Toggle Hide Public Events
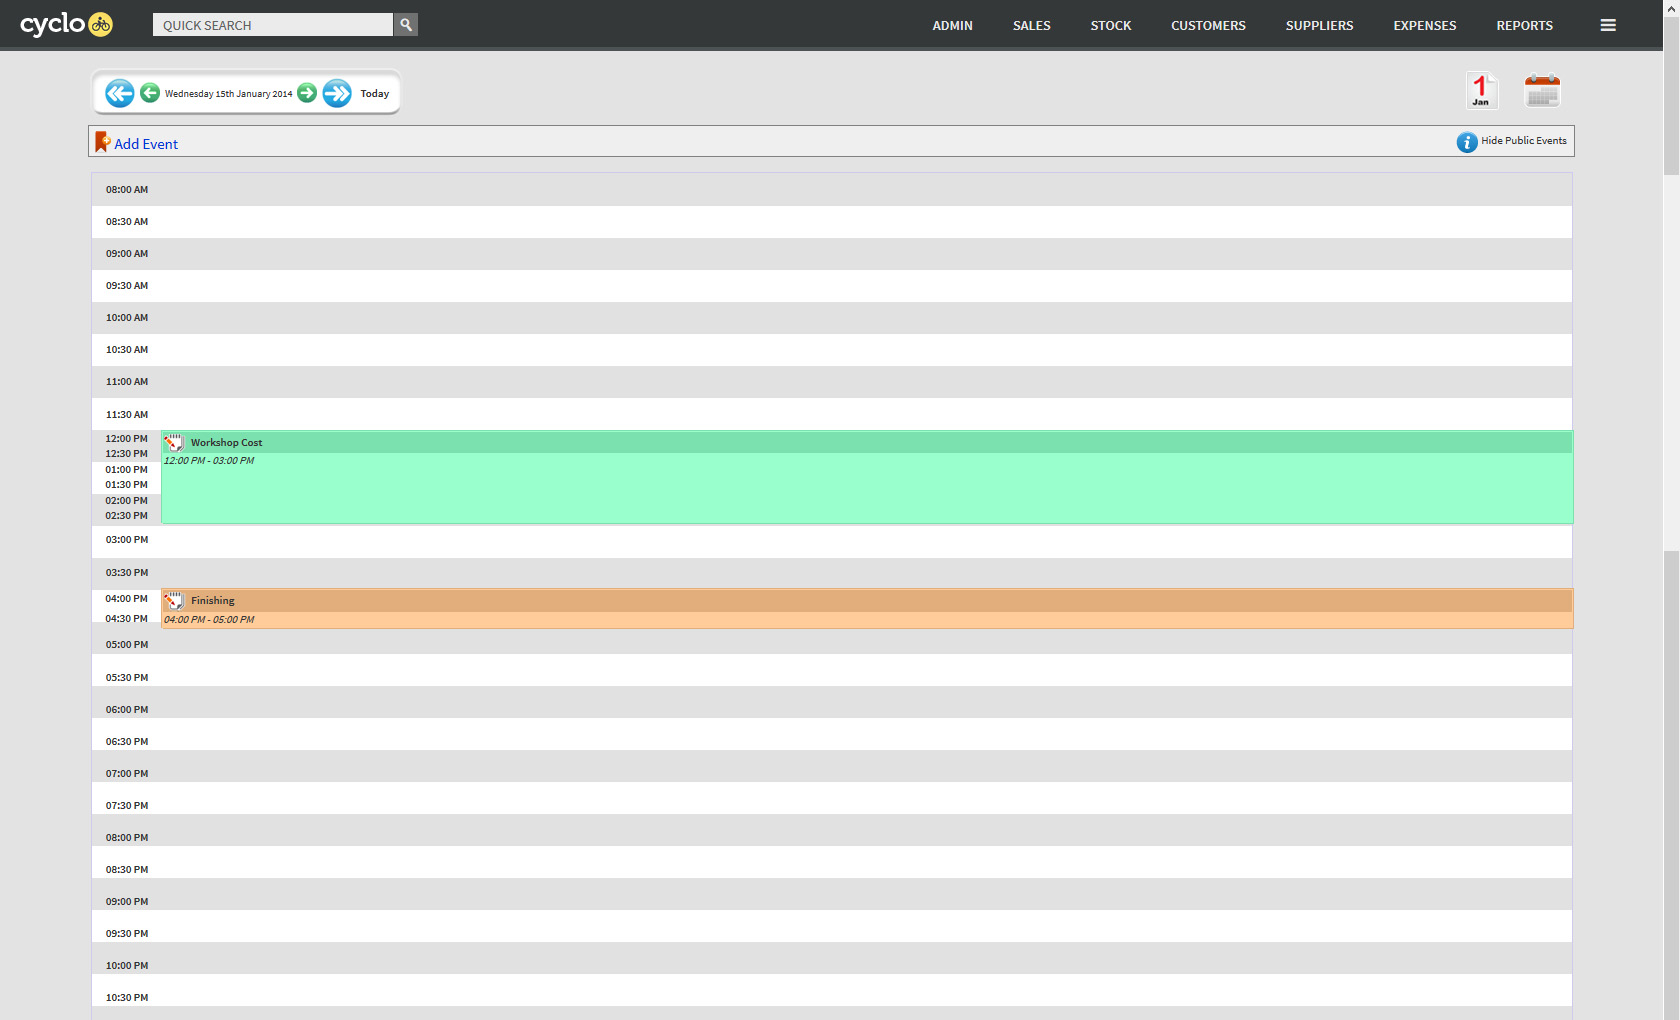 pyautogui.click(x=1512, y=142)
